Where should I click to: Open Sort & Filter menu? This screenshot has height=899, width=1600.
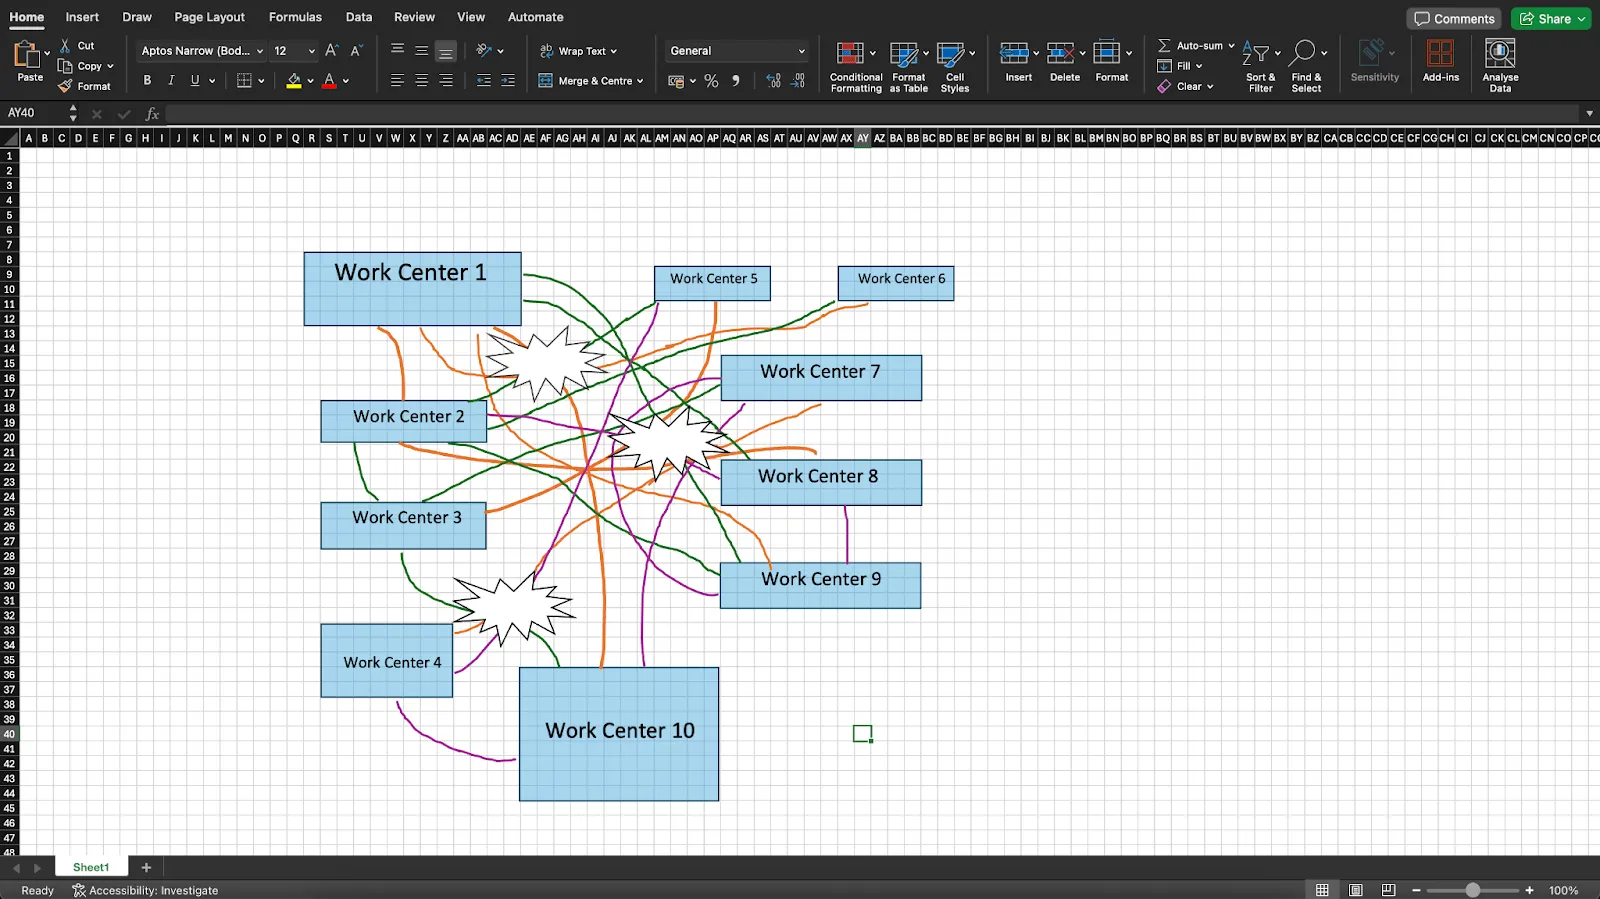pyautogui.click(x=1260, y=67)
